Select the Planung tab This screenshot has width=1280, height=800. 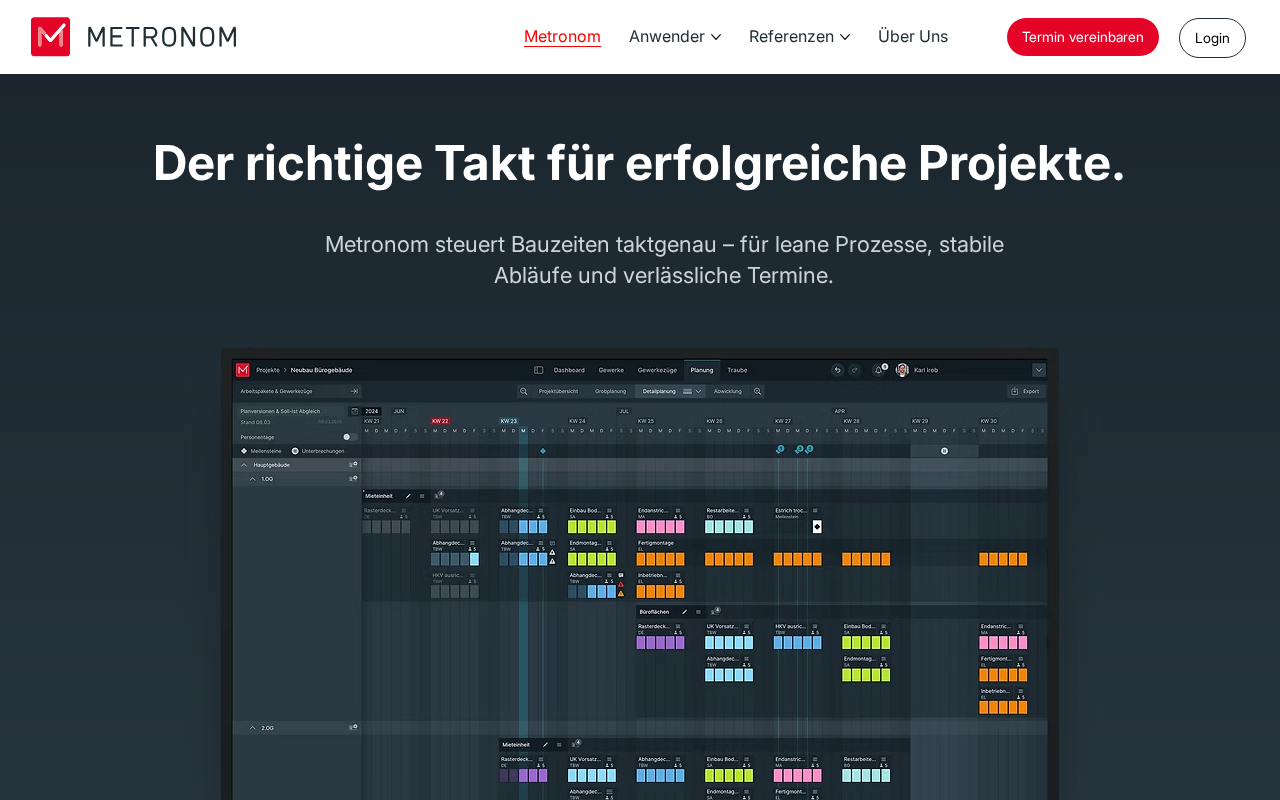(702, 370)
